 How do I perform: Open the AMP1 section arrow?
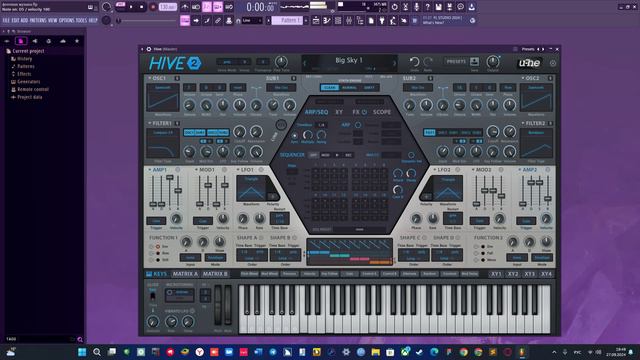(x=150, y=169)
